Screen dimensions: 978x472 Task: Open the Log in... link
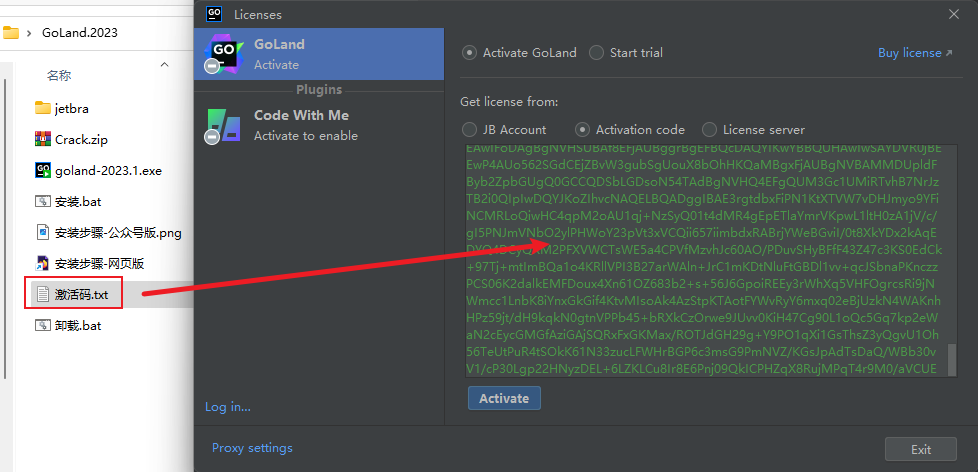pos(228,407)
